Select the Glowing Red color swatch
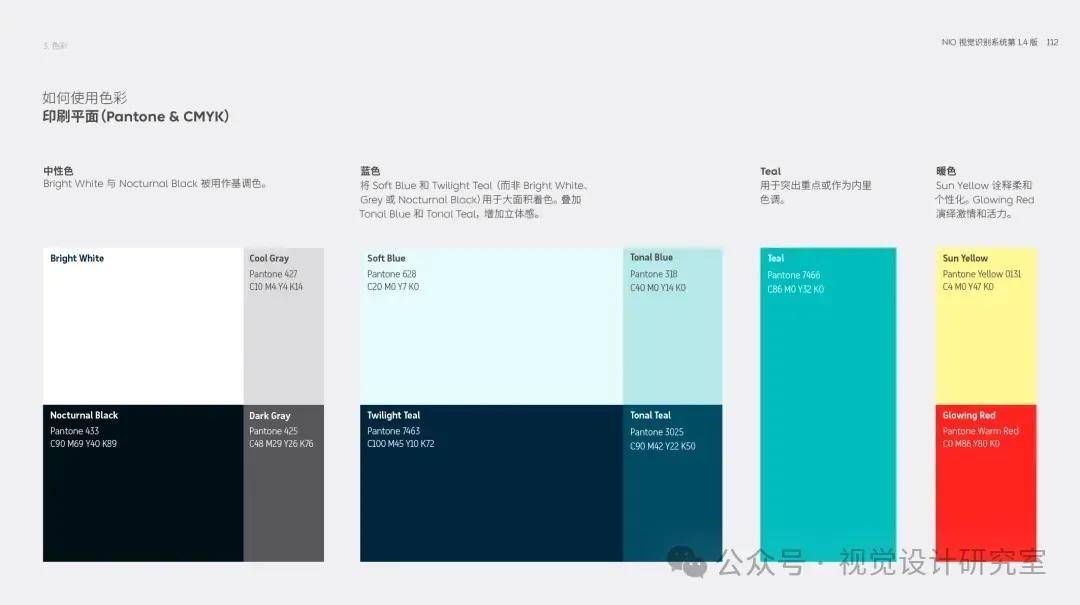 [985, 483]
